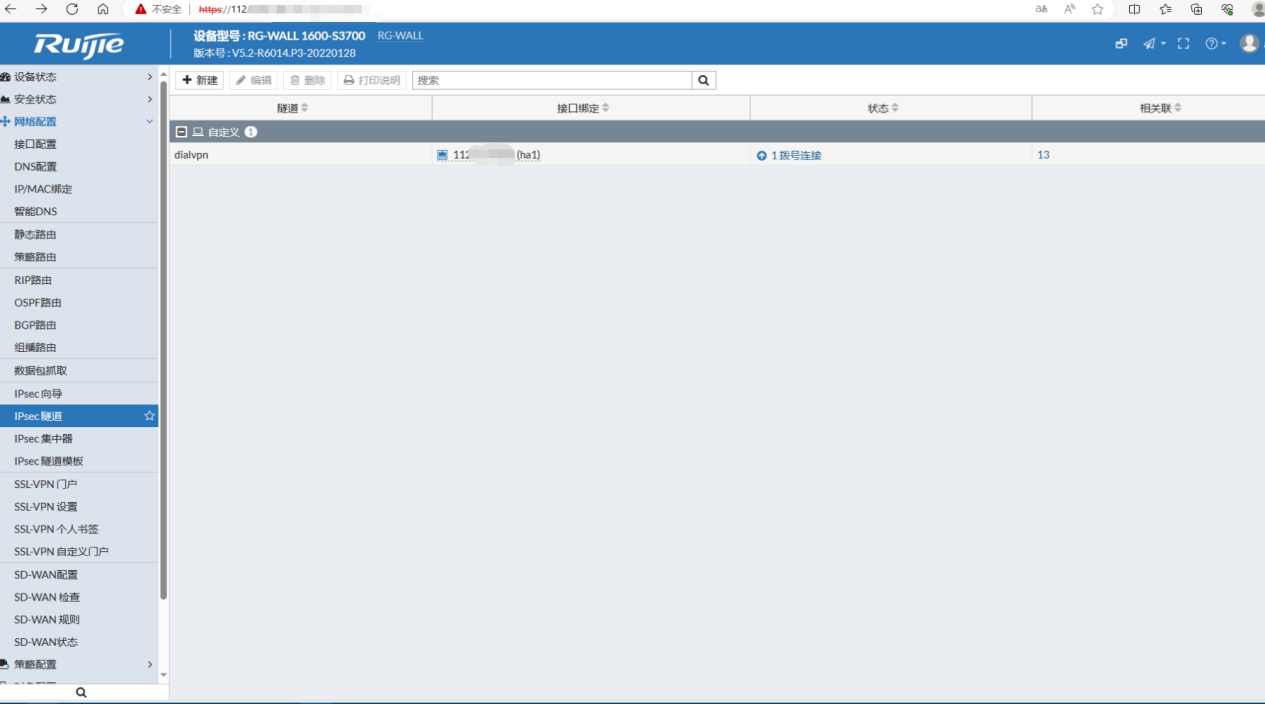Click the search magnifier button in toolbar
Viewport: 1265px width, 704px height.
coord(704,80)
